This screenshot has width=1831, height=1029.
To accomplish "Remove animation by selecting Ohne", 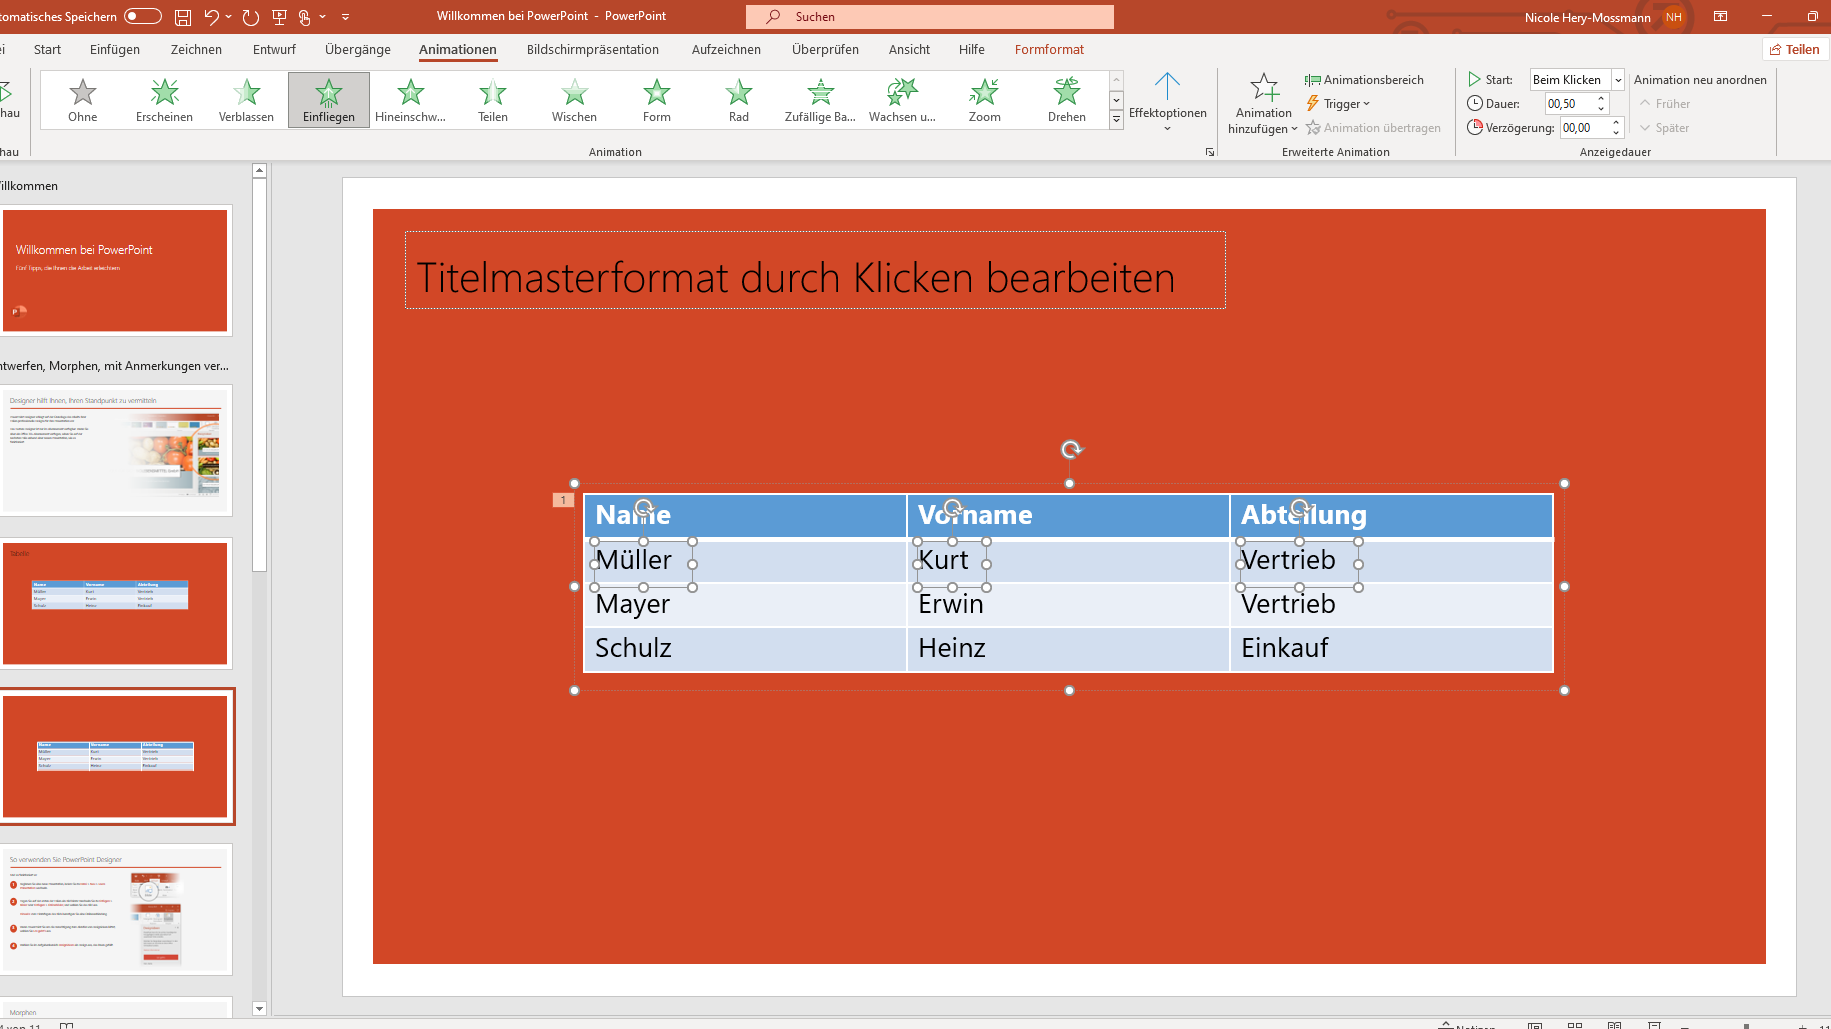I will (82, 99).
